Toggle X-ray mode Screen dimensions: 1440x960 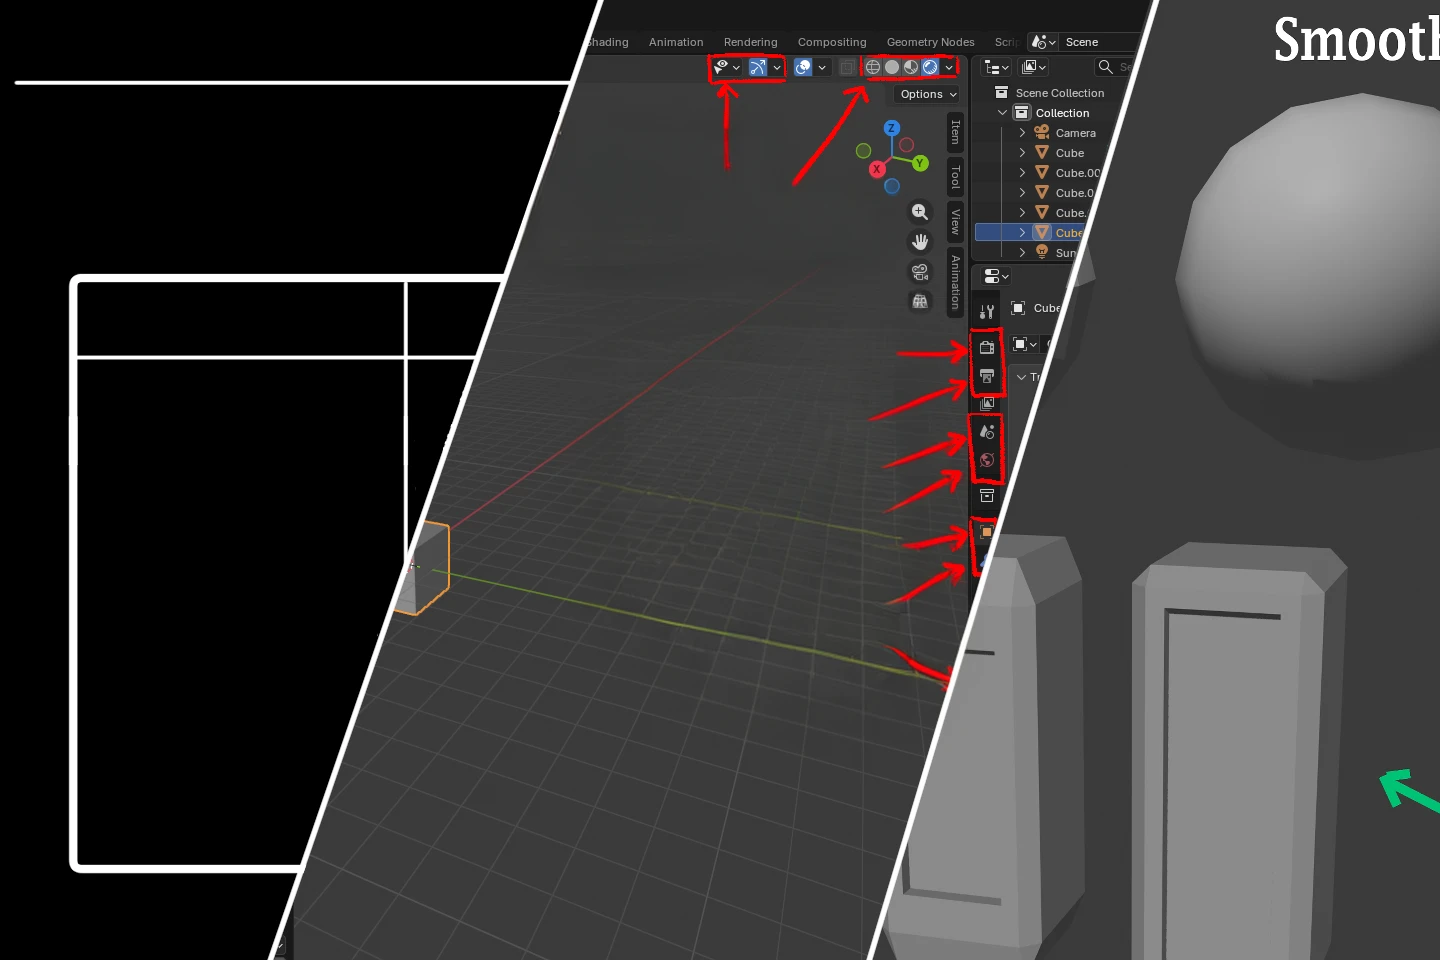coord(847,67)
